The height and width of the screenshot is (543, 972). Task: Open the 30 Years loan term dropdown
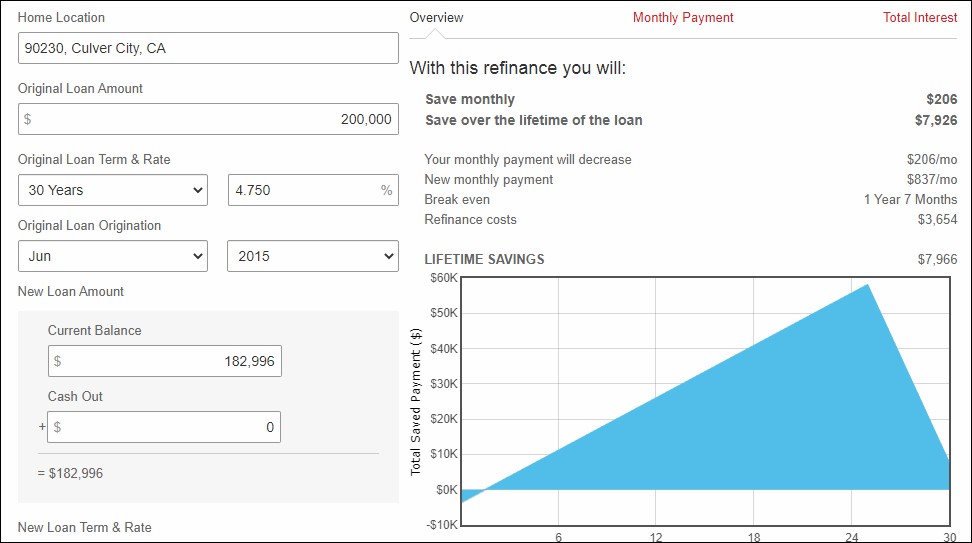click(x=113, y=190)
